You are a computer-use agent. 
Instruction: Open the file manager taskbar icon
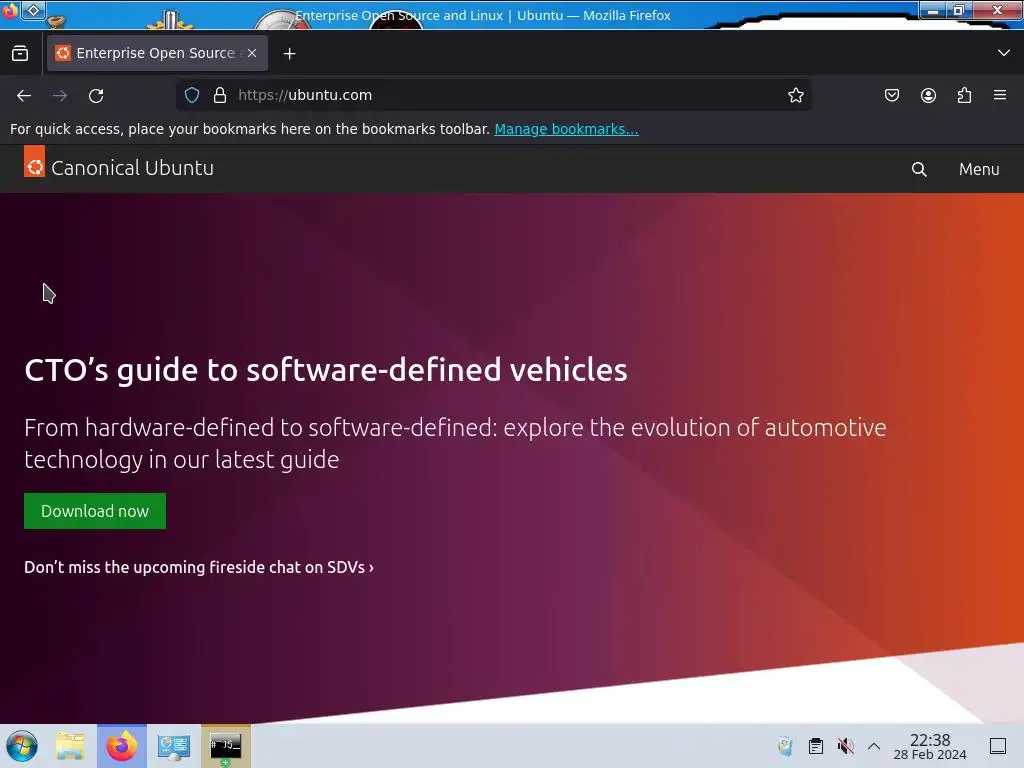tap(71, 746)
